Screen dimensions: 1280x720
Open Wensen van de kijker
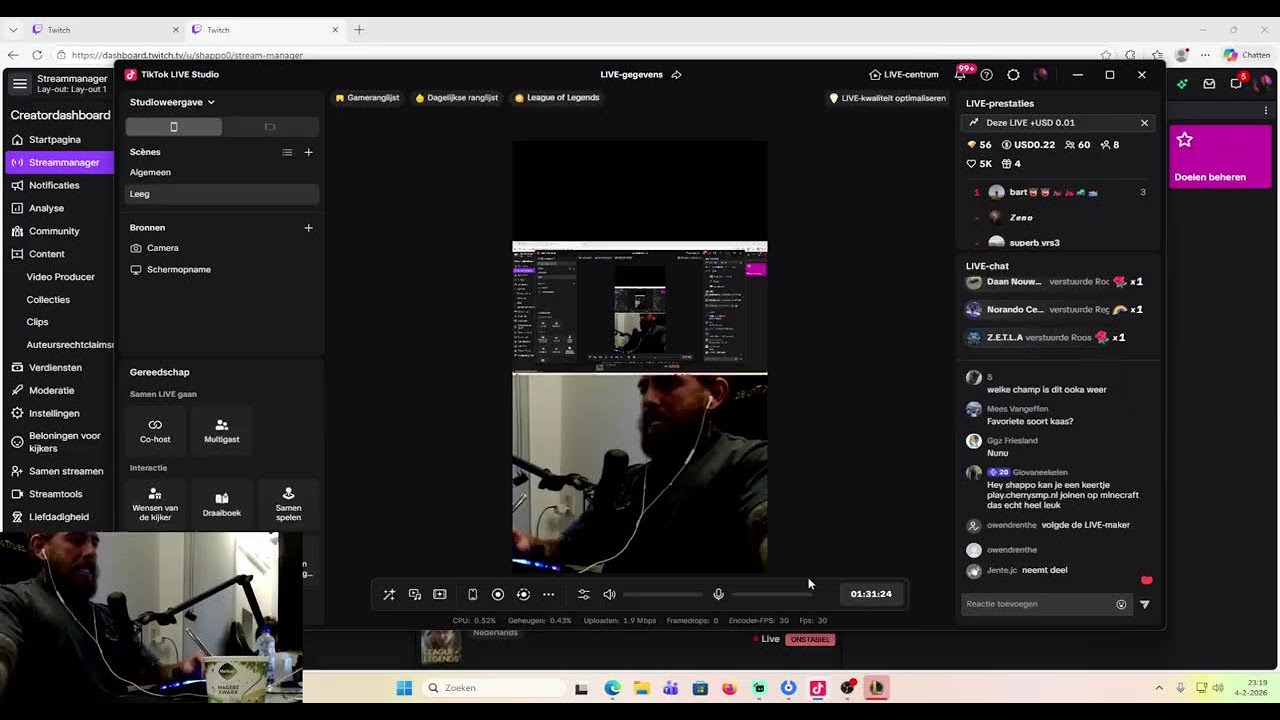coord(155,503)
